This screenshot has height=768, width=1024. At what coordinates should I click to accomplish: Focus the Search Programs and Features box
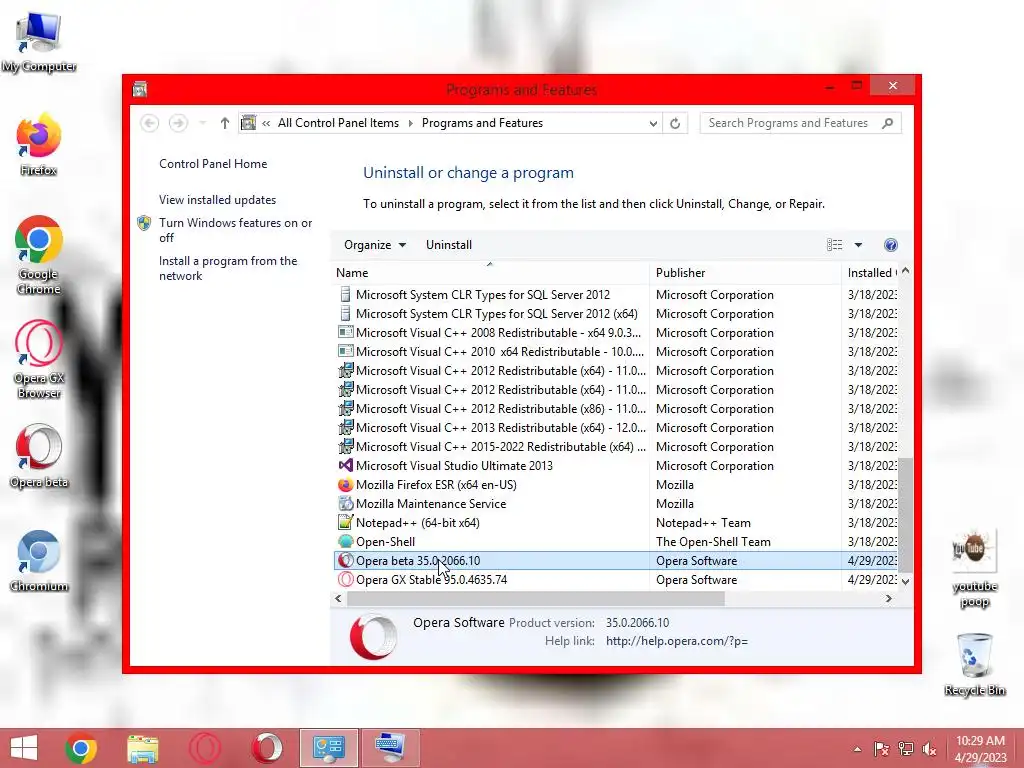(x=800, y=123)
